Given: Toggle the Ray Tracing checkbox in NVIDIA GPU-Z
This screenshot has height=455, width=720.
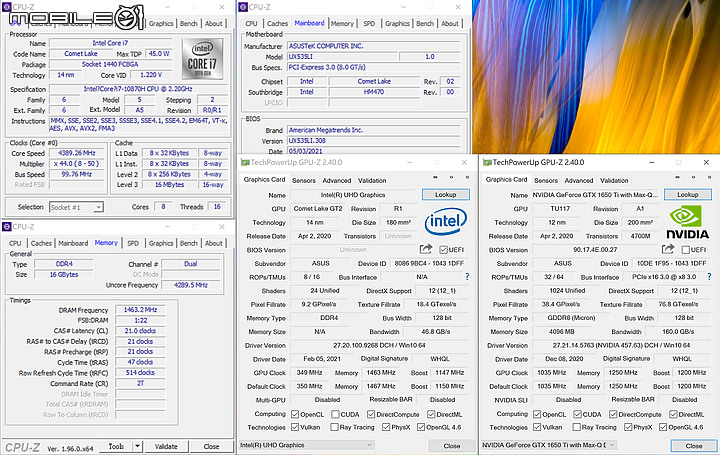Looking at the screenshot, I should point(576,427).
